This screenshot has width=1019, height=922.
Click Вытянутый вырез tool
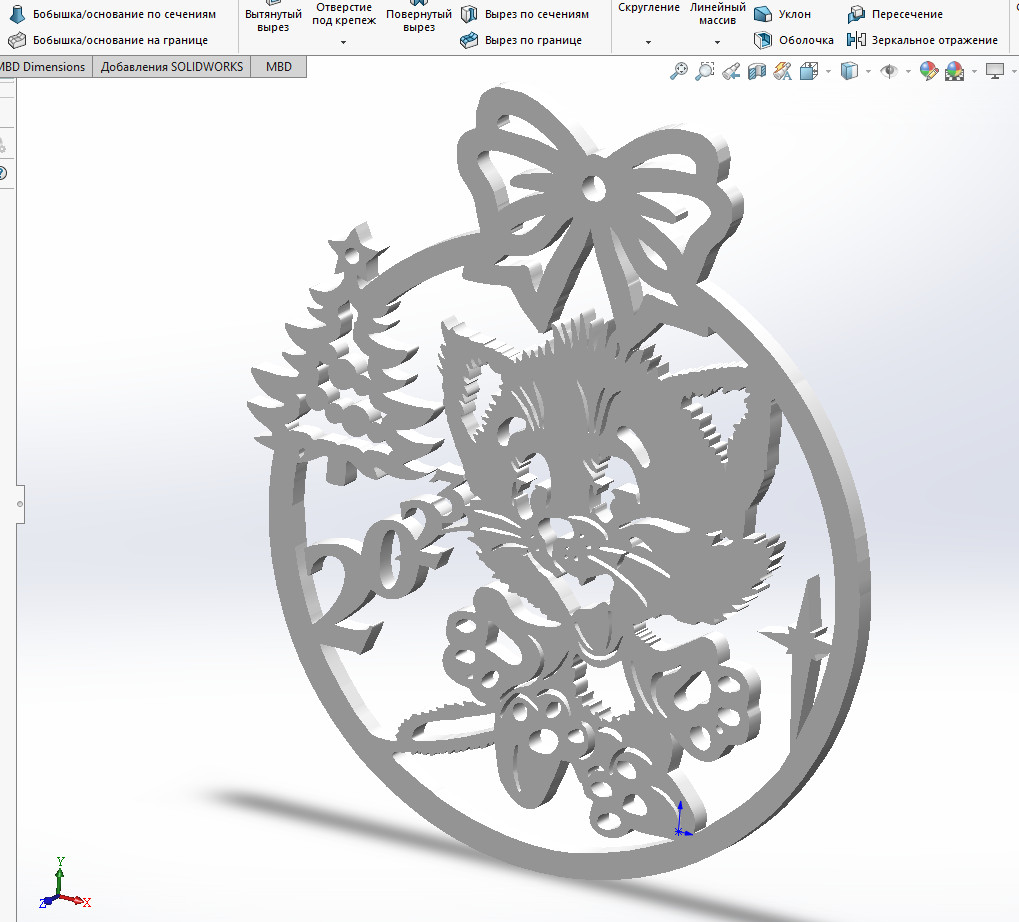click(273, 19)
